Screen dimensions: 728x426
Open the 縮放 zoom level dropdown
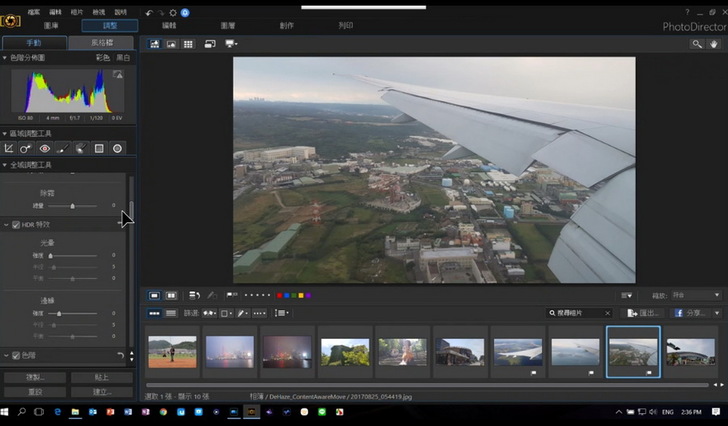point(696,296)
